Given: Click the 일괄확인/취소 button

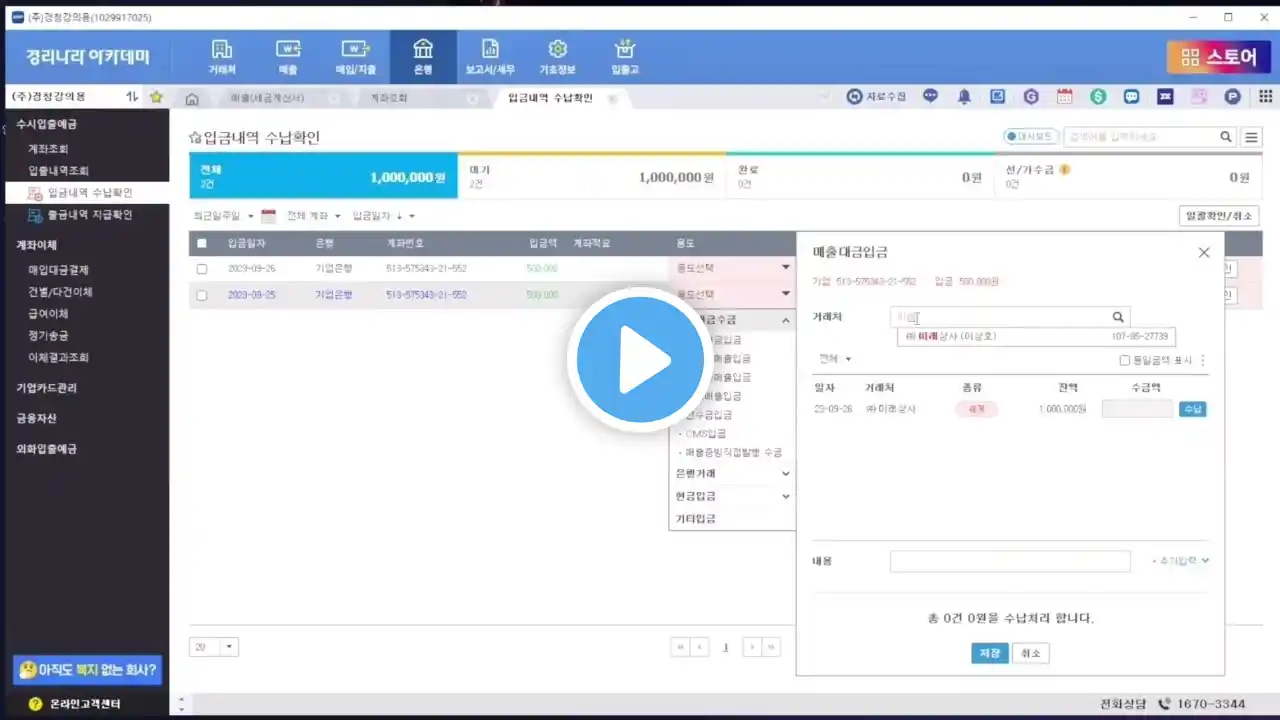Looking at the screenshot, I should (1219, 215).
